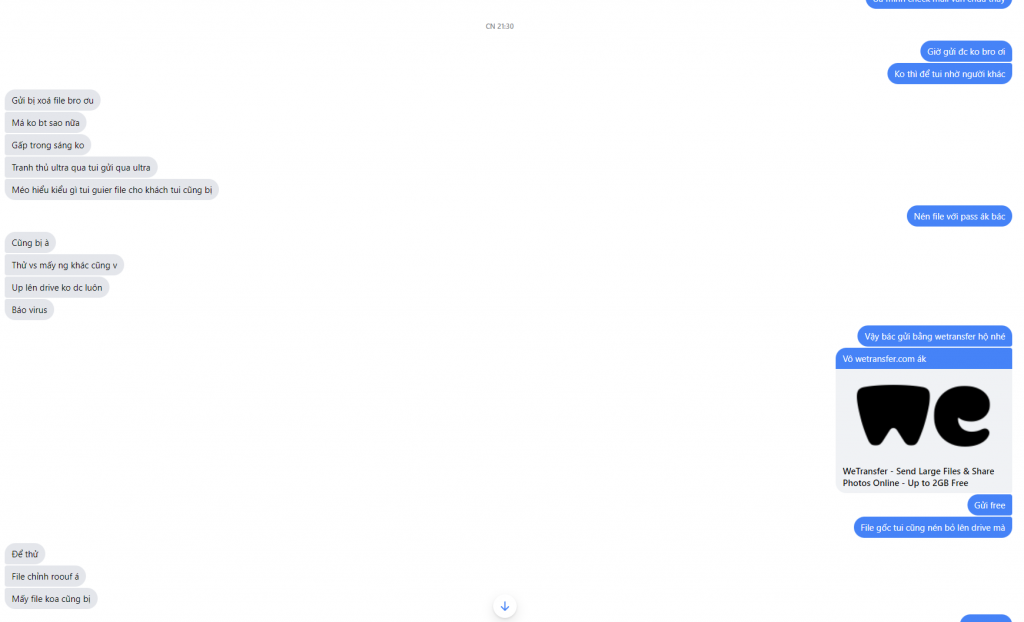Click the "CN 21:30" timestamp
The image size is (1024, 622).
[500, 26]
